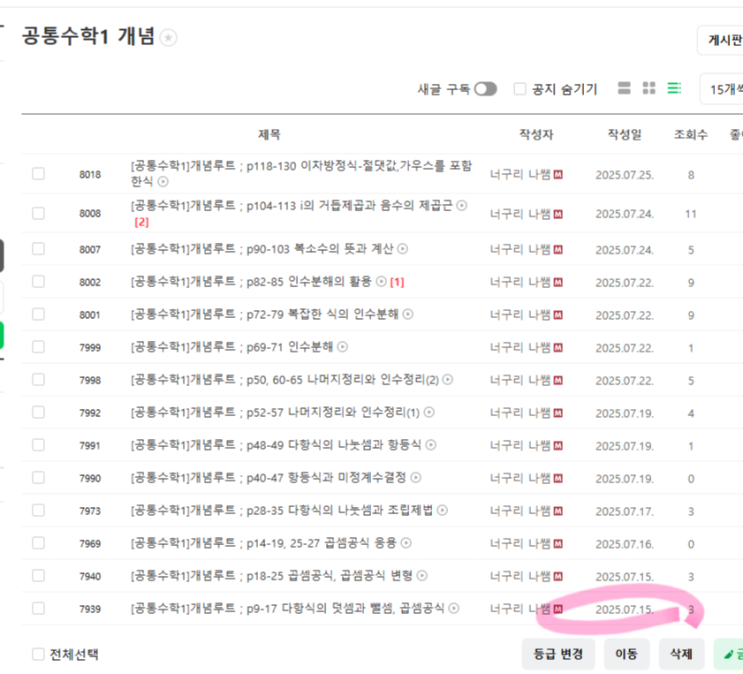Toggle the 새글 구독 switch
The width and height of the screenshot is (743, 674).
[x=485, y=89]
